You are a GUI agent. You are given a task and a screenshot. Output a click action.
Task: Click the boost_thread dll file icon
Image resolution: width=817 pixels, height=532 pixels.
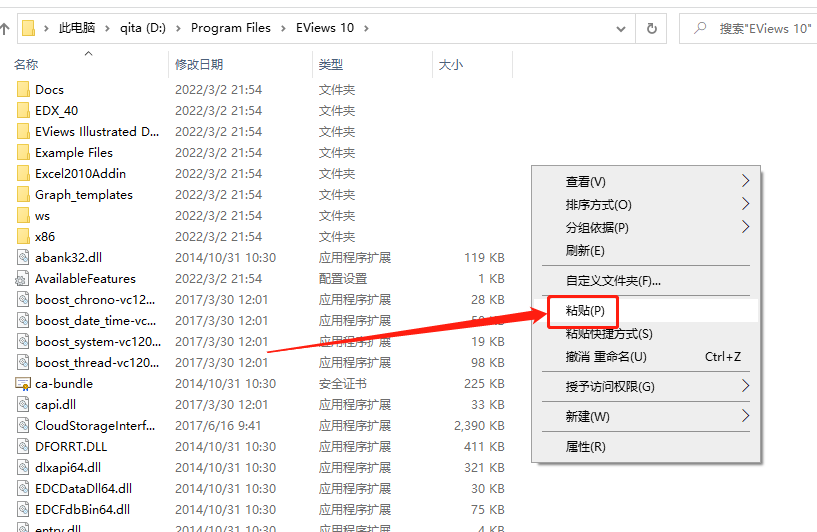pos(23,363)
